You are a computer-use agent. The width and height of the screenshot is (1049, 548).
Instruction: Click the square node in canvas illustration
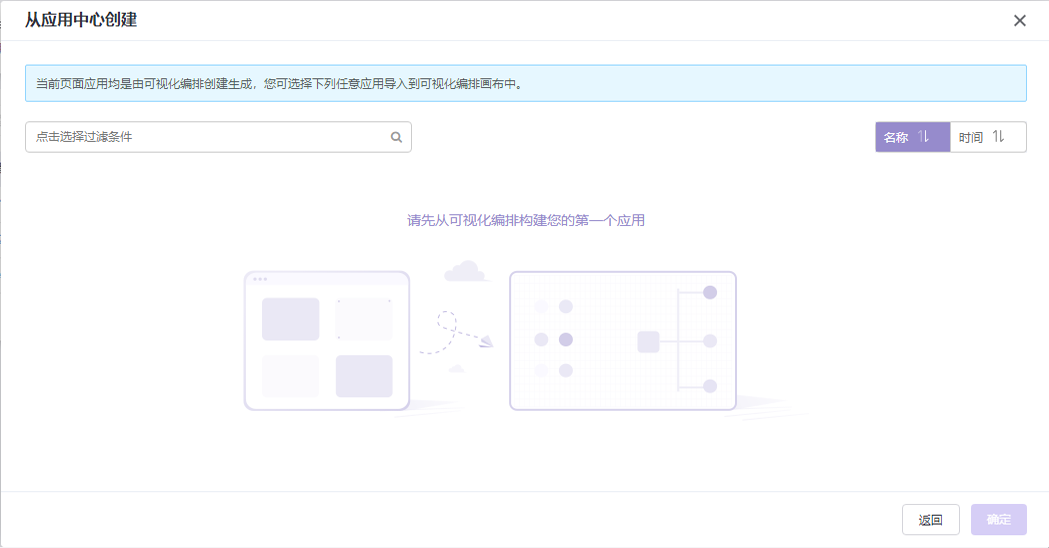point(648,341)
